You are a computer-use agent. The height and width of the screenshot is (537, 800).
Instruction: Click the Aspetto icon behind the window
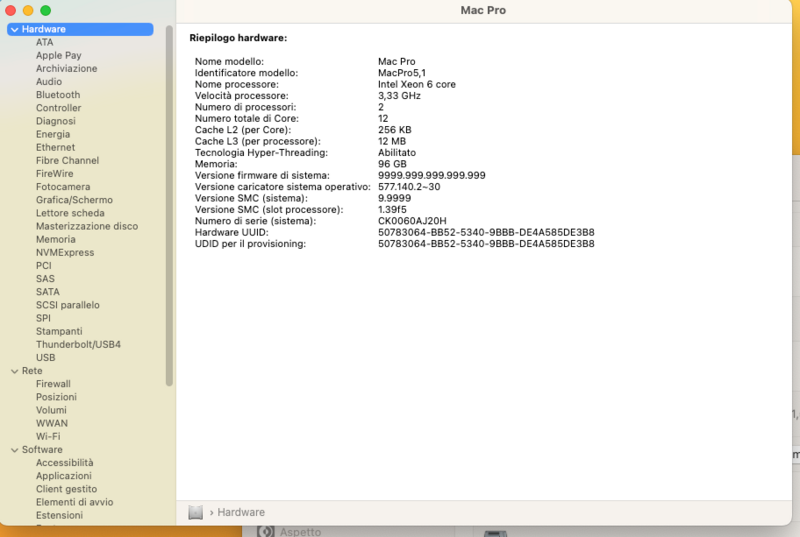267,531
